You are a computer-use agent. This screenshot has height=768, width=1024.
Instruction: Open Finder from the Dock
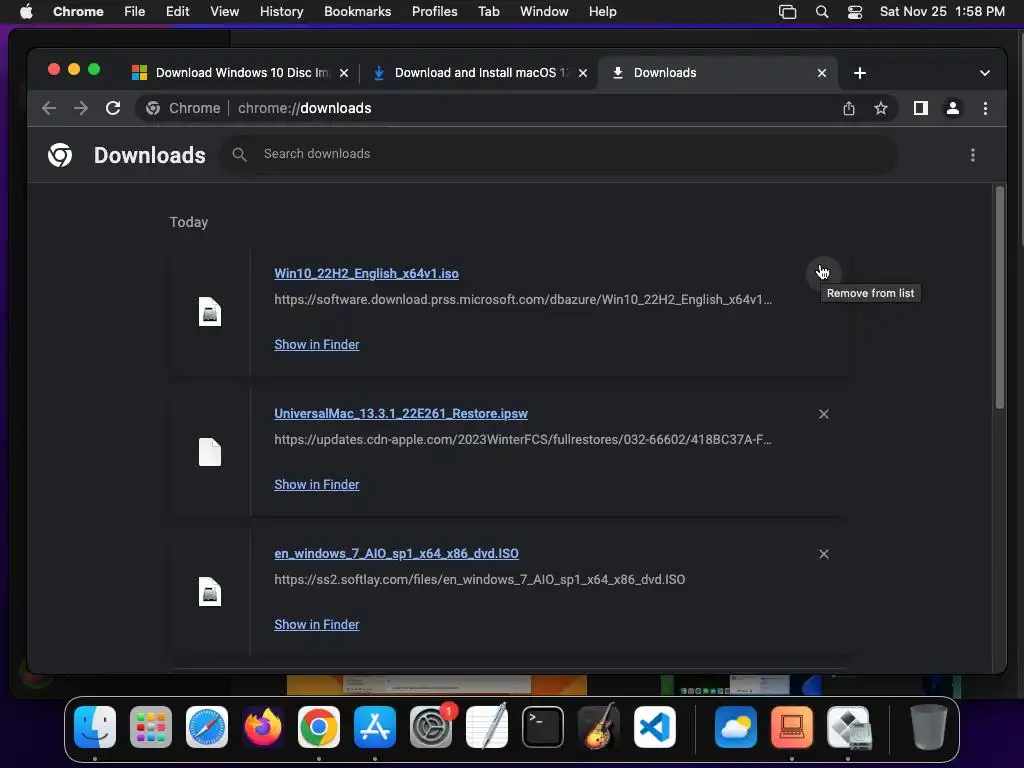coord(95,727)
